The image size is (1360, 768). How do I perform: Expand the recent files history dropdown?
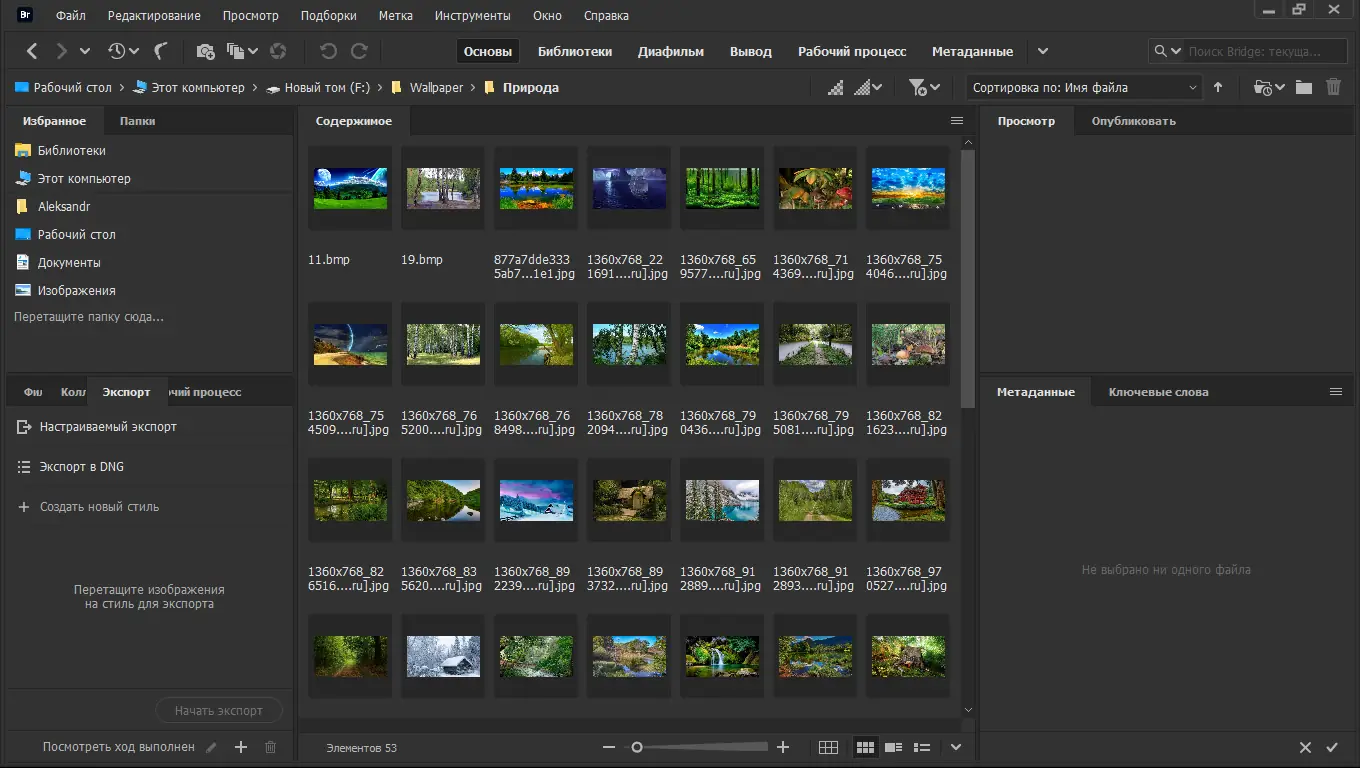134,51
